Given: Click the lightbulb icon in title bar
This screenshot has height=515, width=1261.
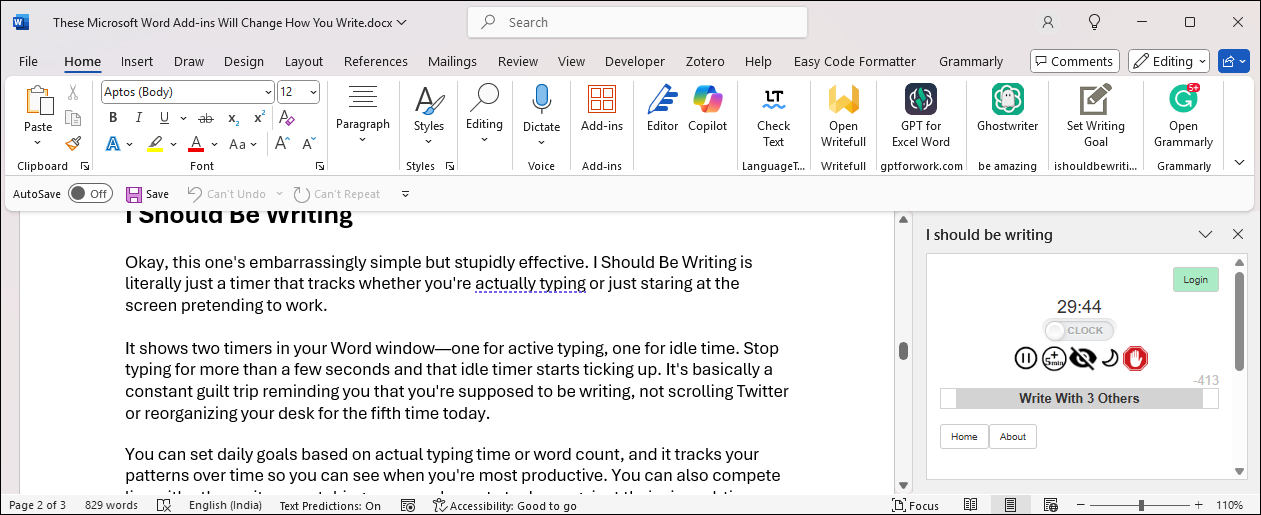Looking at the screenshot, I should click(1094, 22).
